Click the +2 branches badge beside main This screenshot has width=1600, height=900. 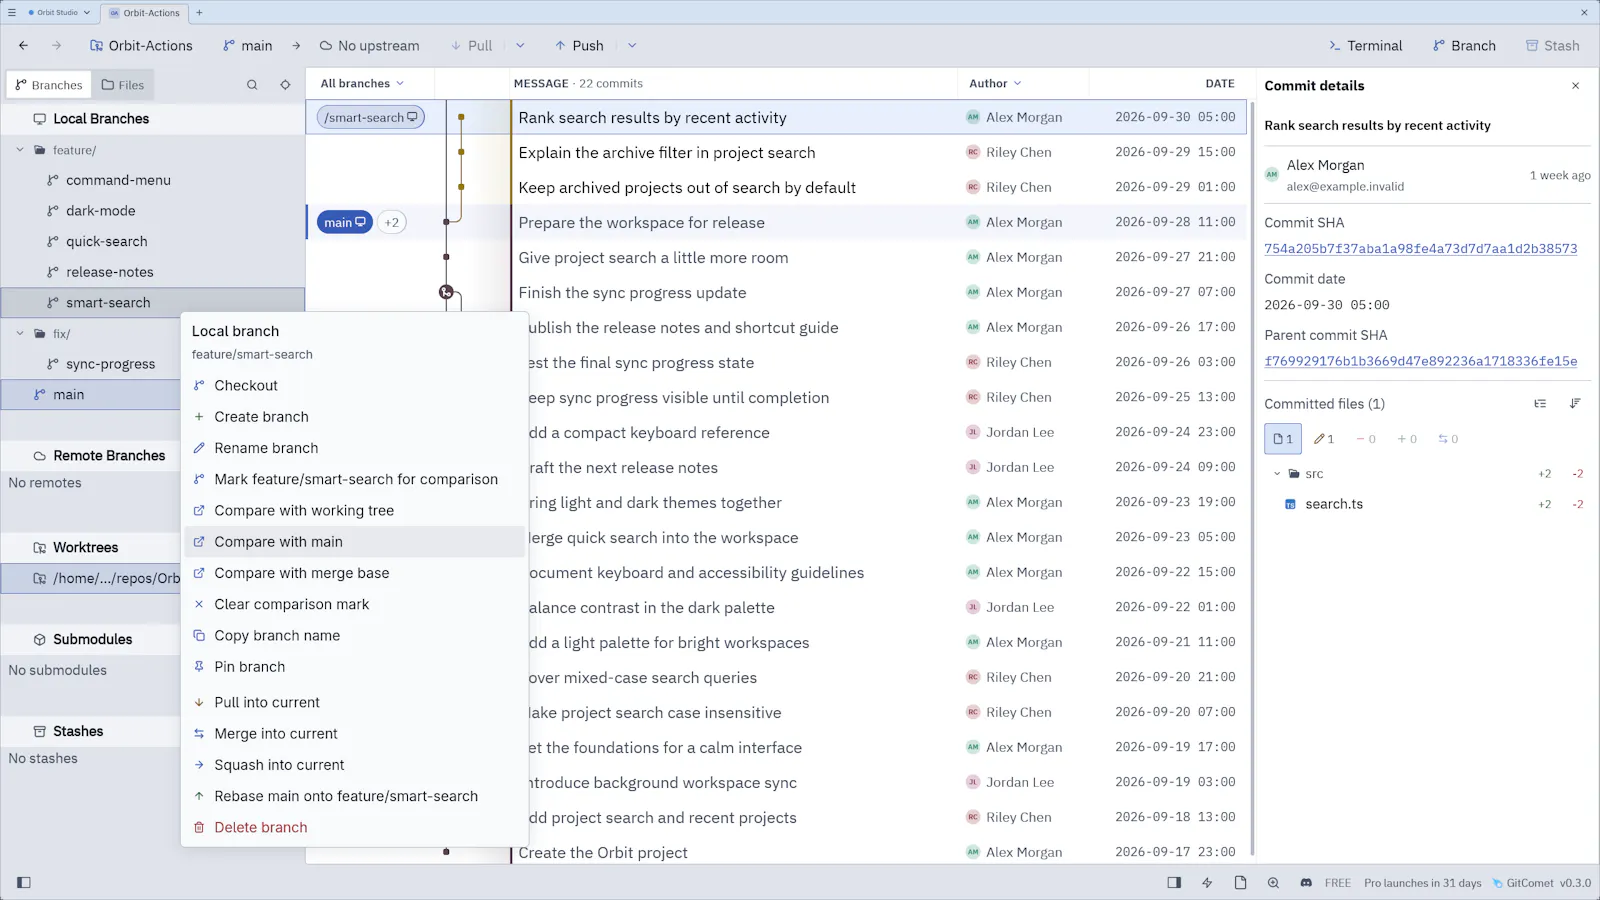point(392,223)
